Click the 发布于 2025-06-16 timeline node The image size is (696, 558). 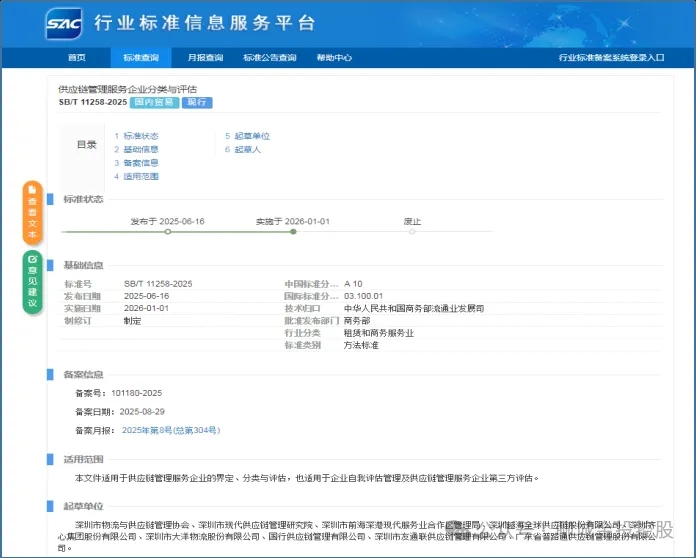pos(168,231)
